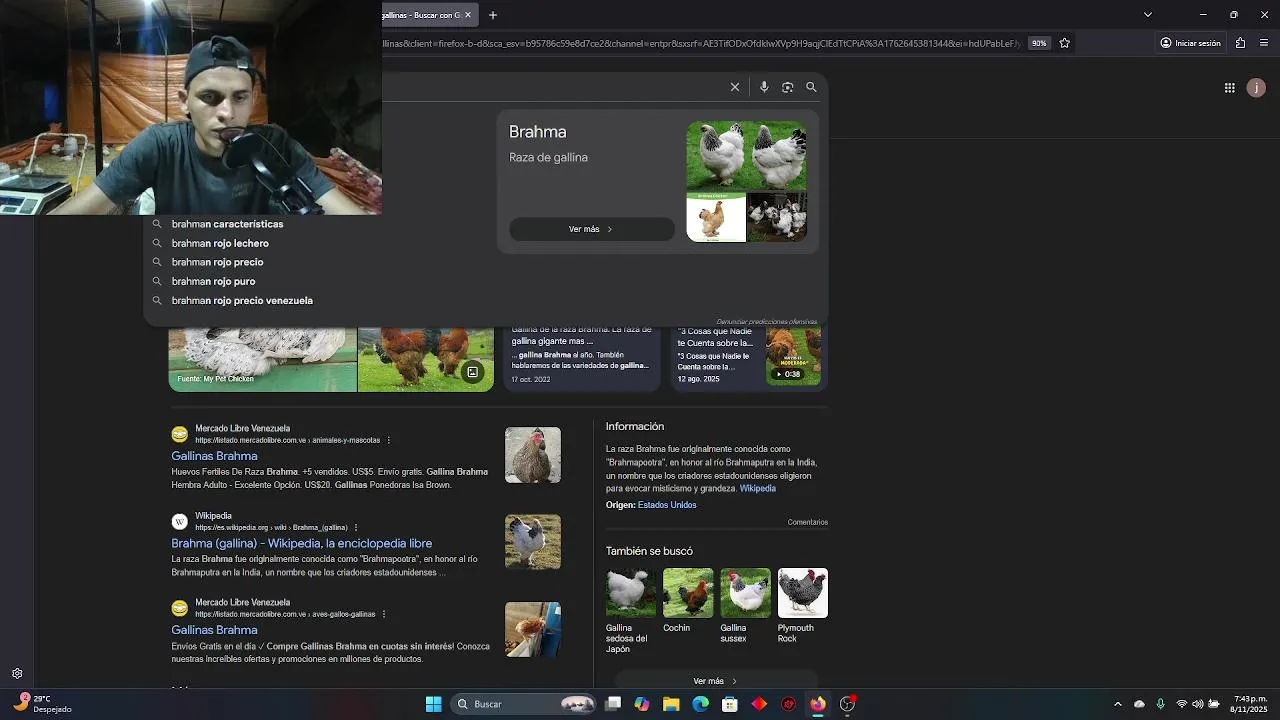
Task: Open the second Gallinas Brahma Mercado Libre link
Action: pos(214,630)
